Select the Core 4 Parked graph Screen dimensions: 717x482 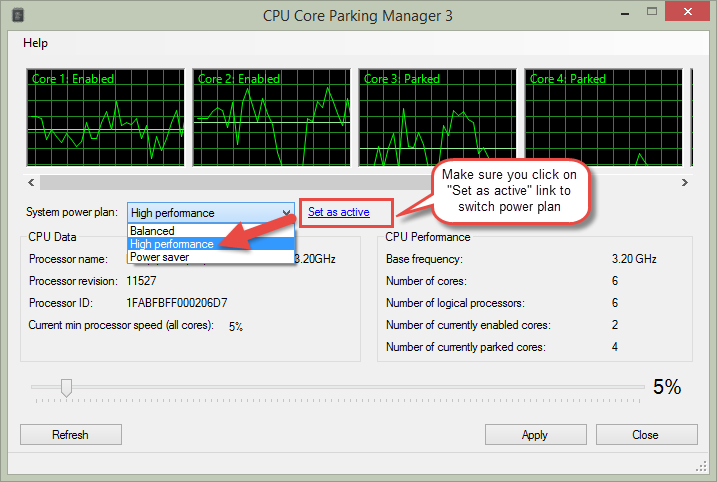604,118
